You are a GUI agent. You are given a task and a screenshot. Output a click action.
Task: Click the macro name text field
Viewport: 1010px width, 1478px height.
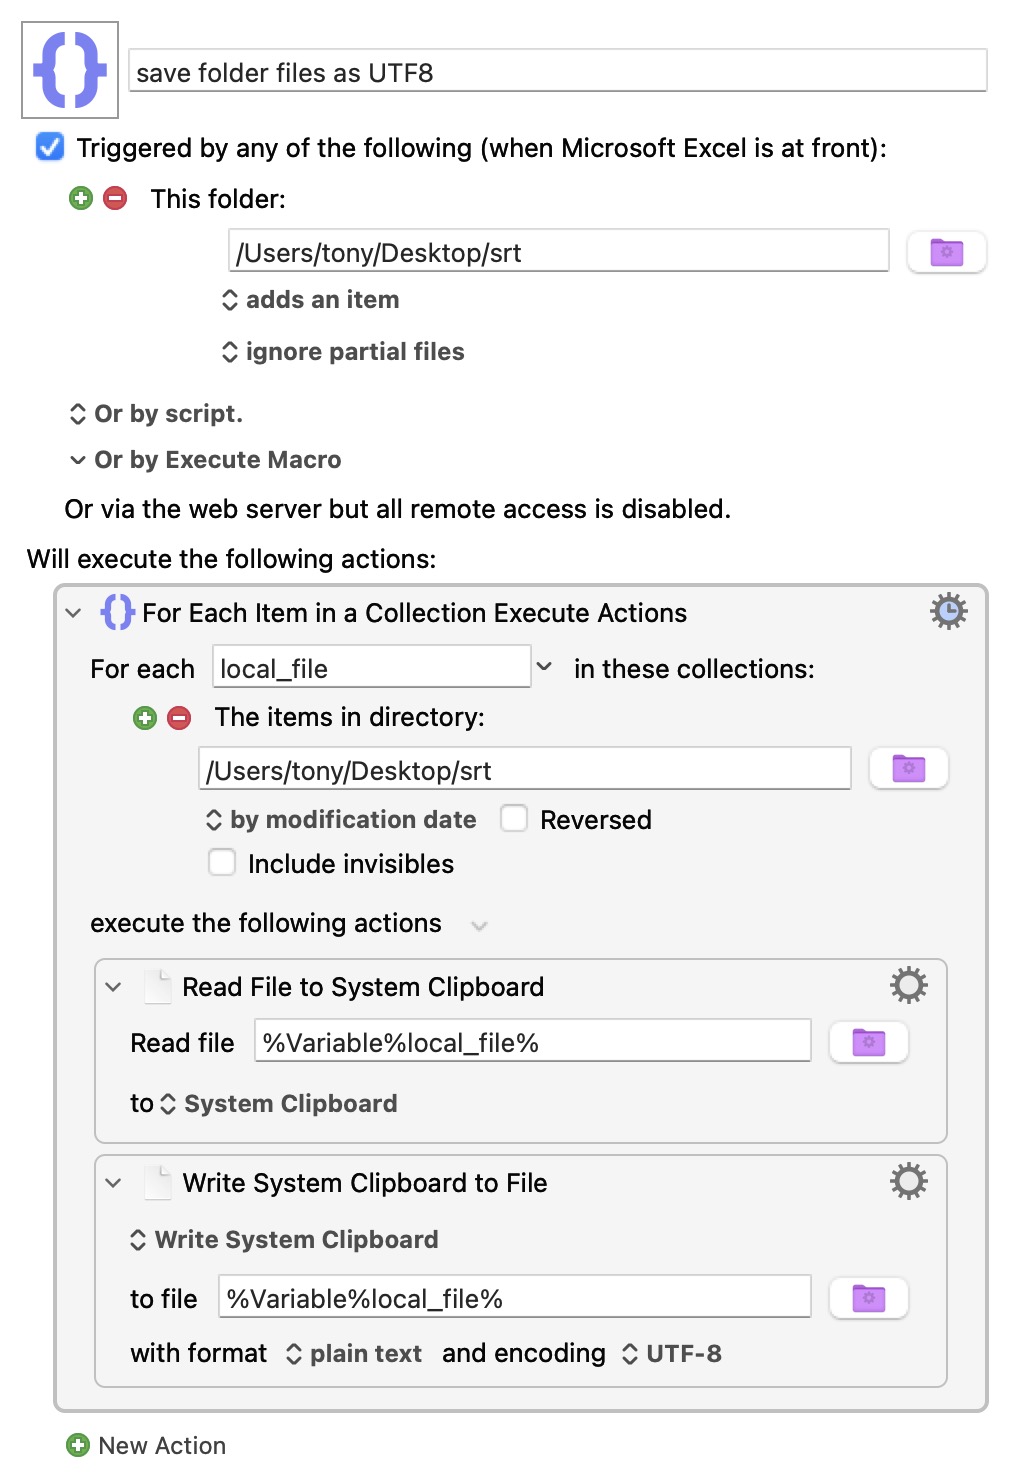pos(557,72)
